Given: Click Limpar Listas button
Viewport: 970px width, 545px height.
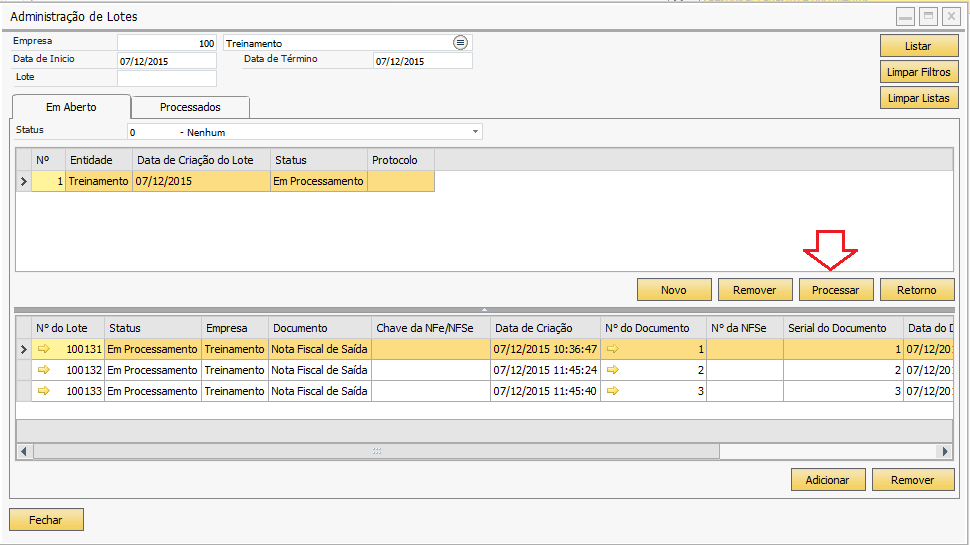Looking at the screenshot, I should pyautogui.click(x=919, y=98).
